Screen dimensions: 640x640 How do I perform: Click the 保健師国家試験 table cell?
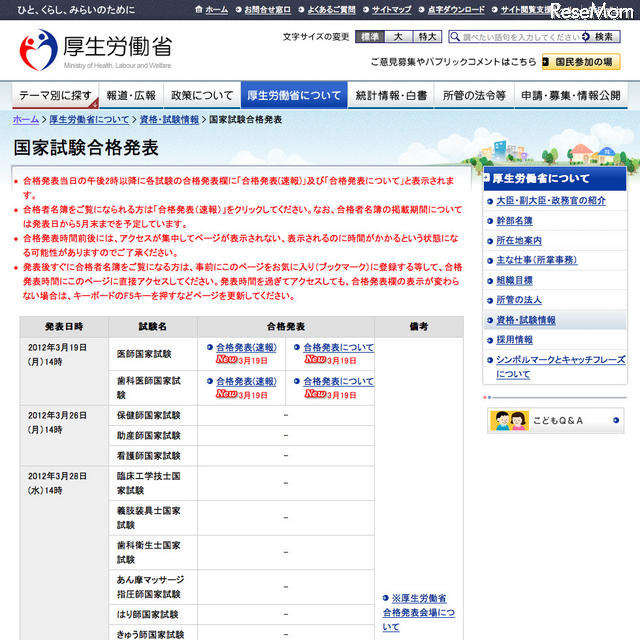153,415
